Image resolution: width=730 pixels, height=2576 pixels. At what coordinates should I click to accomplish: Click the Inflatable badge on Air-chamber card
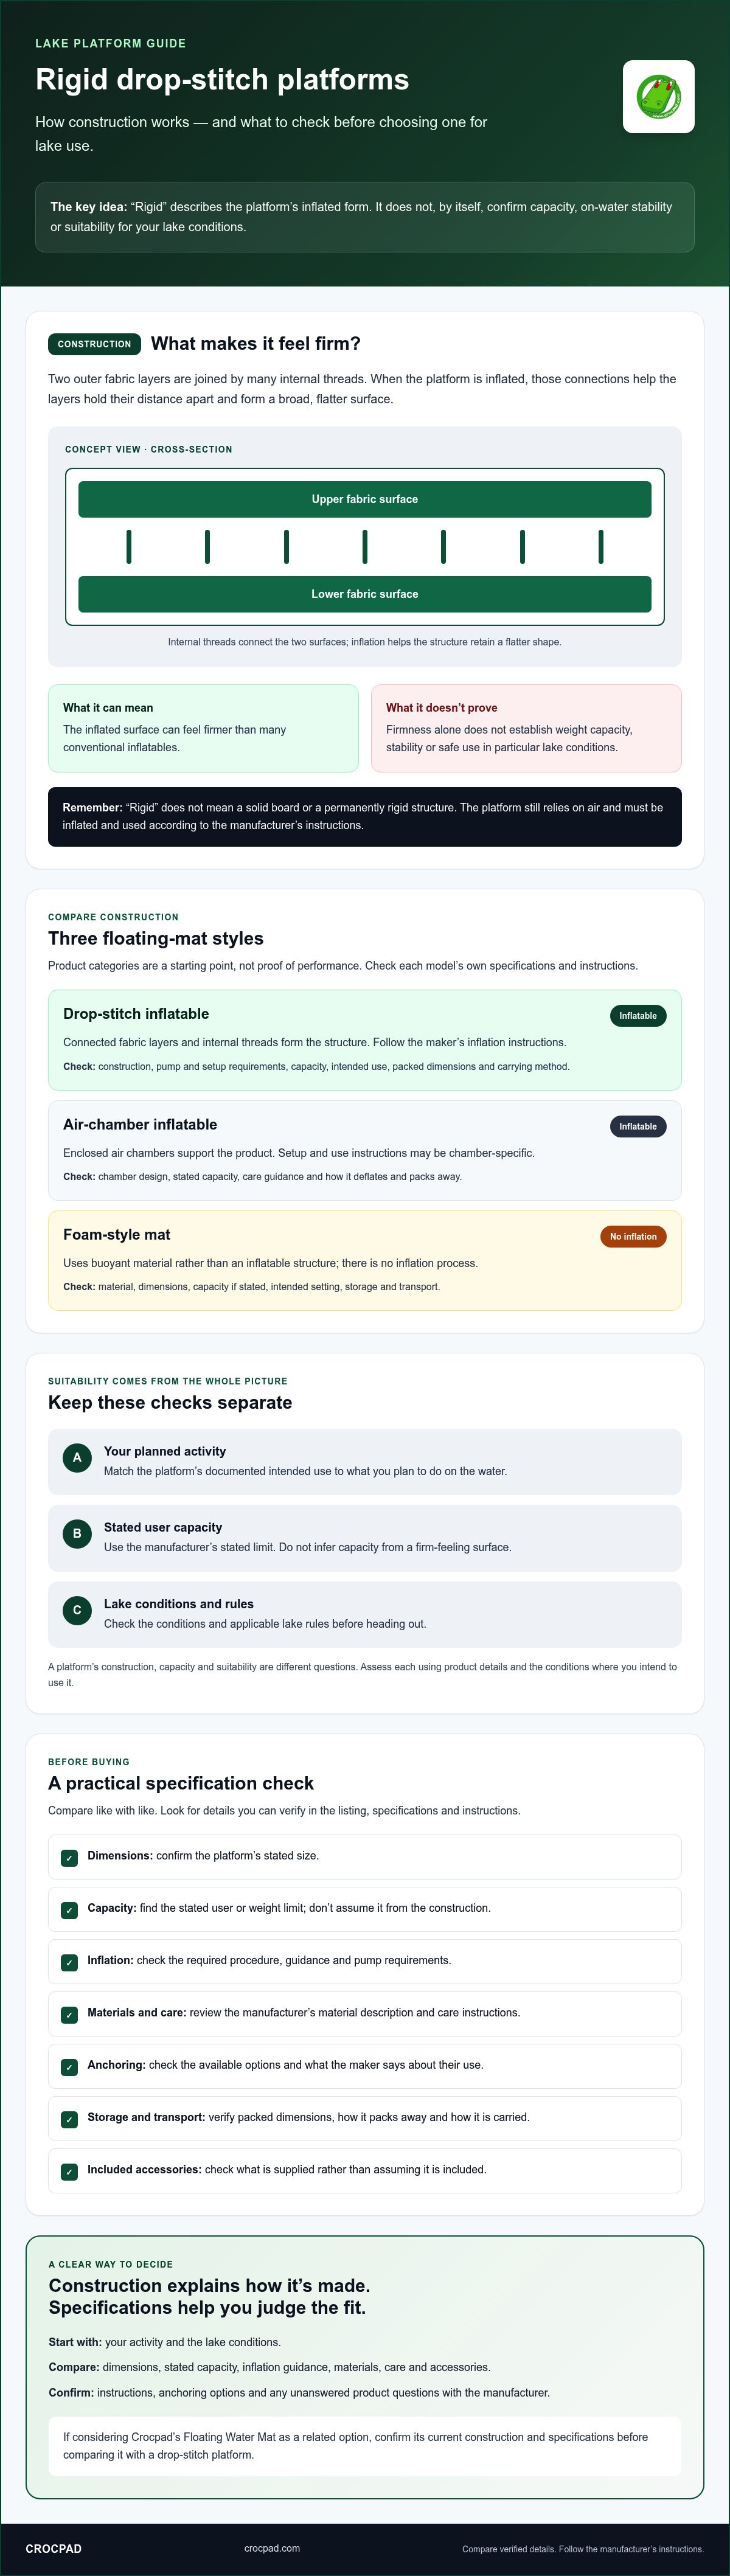tap(638, 1127)
